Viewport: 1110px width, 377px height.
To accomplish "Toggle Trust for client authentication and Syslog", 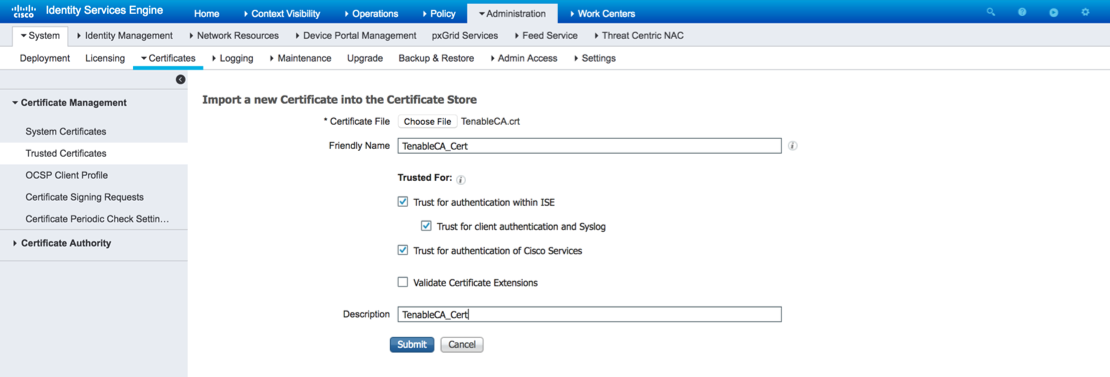I will (426, 227).
